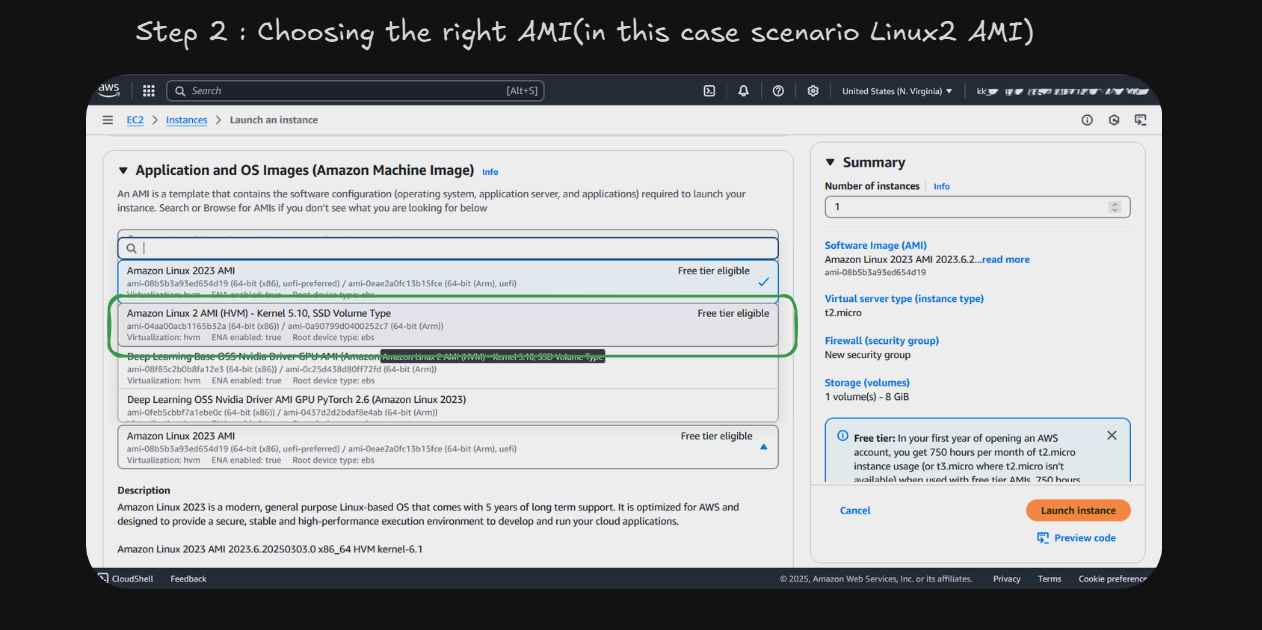This screenshot has height=630, width=1262.
Task: Open the Instances breadcrumb link
Action: (186, 120)
